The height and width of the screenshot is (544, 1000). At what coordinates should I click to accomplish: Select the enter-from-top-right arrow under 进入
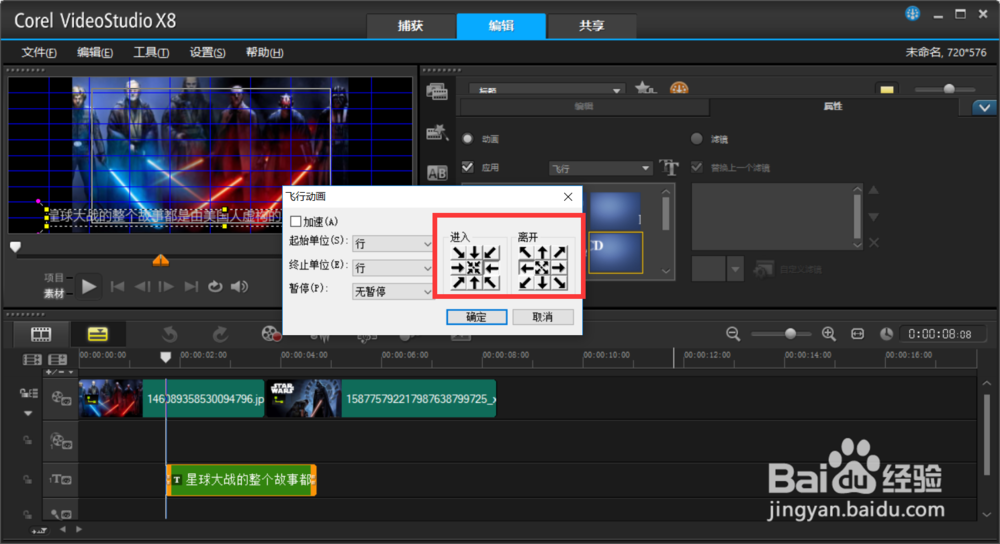pos(490,253)
